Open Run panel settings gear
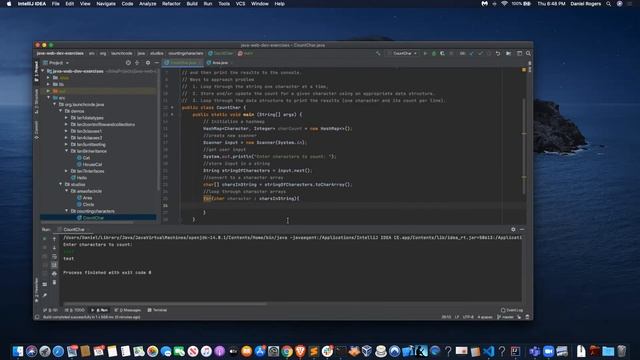 click(x=513, y=229)
